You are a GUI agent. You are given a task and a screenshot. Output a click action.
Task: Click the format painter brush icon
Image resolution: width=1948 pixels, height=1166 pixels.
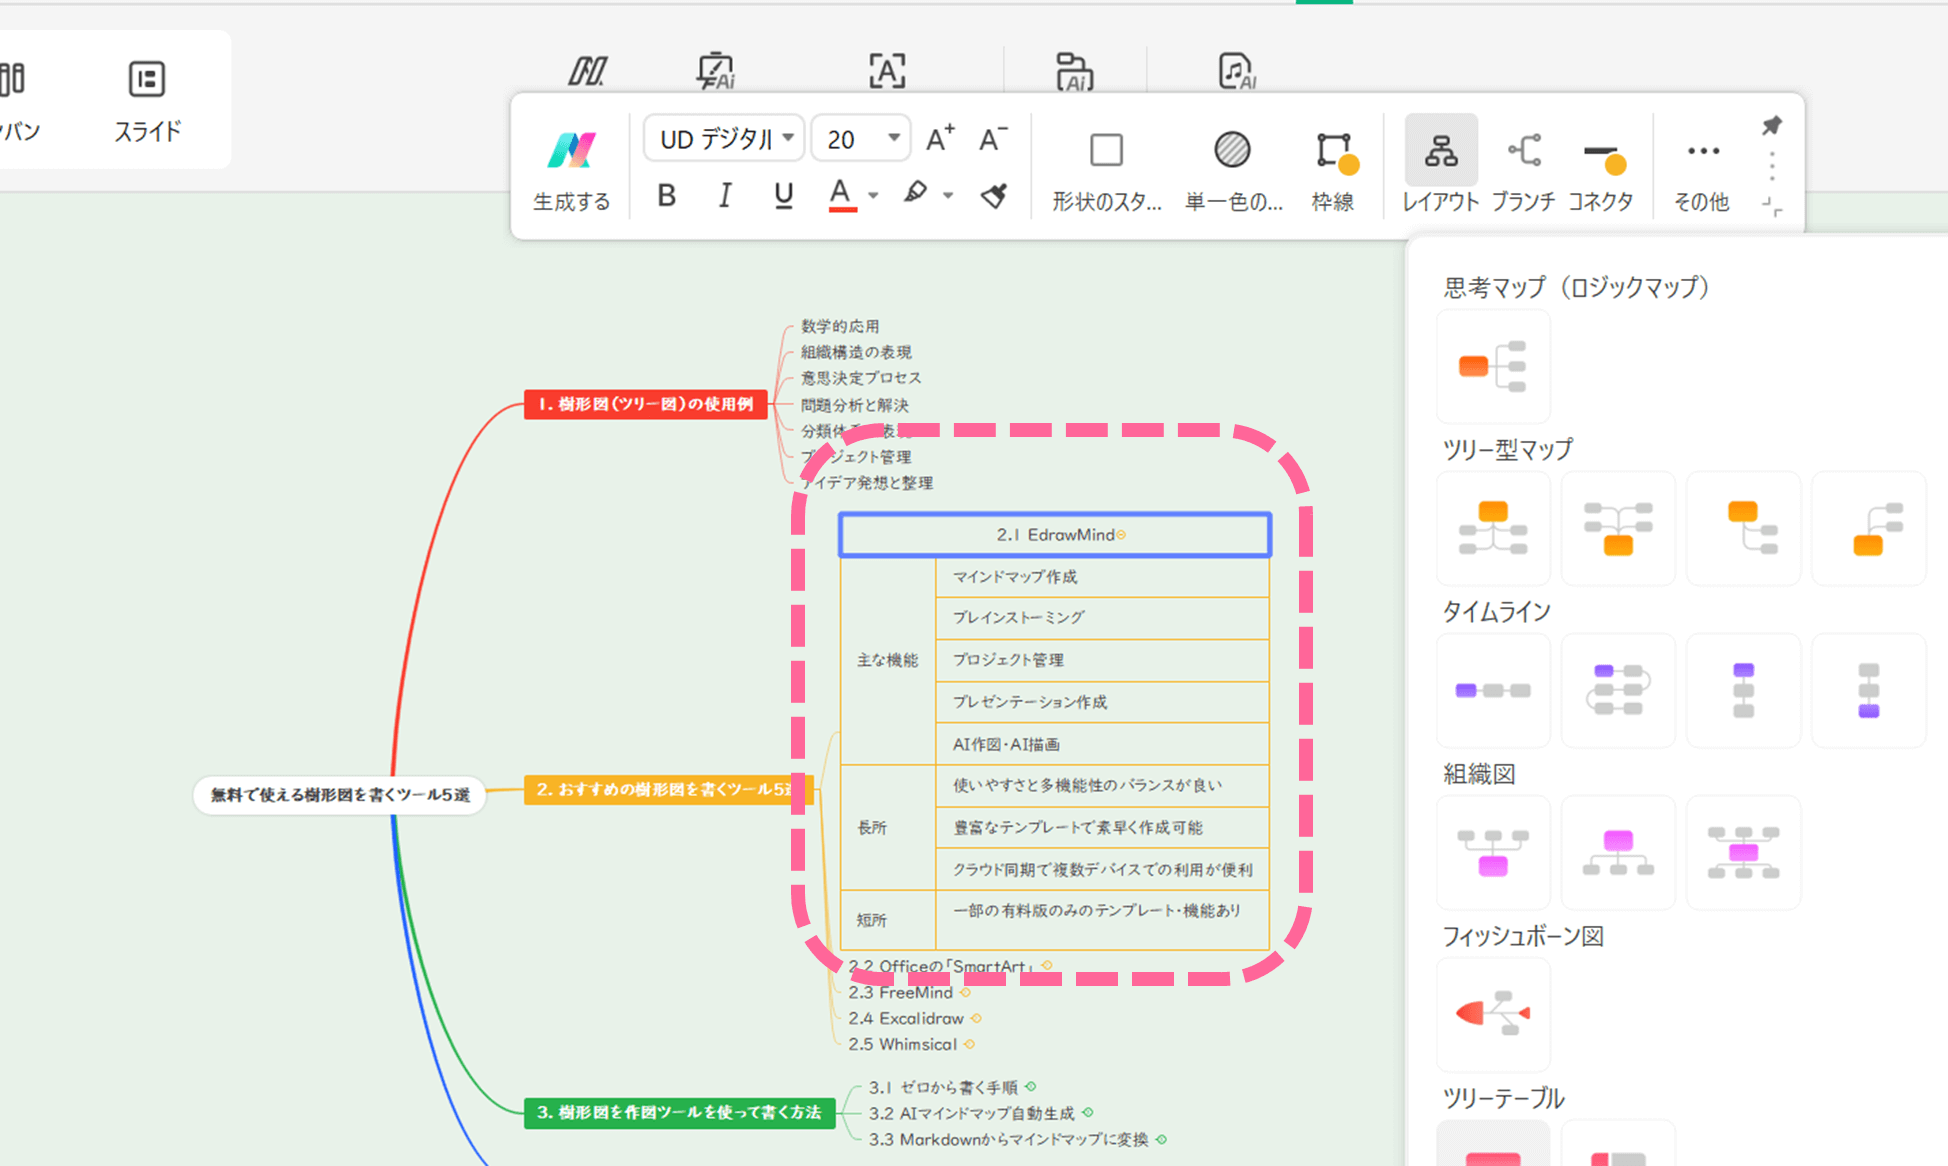[994, 195]
